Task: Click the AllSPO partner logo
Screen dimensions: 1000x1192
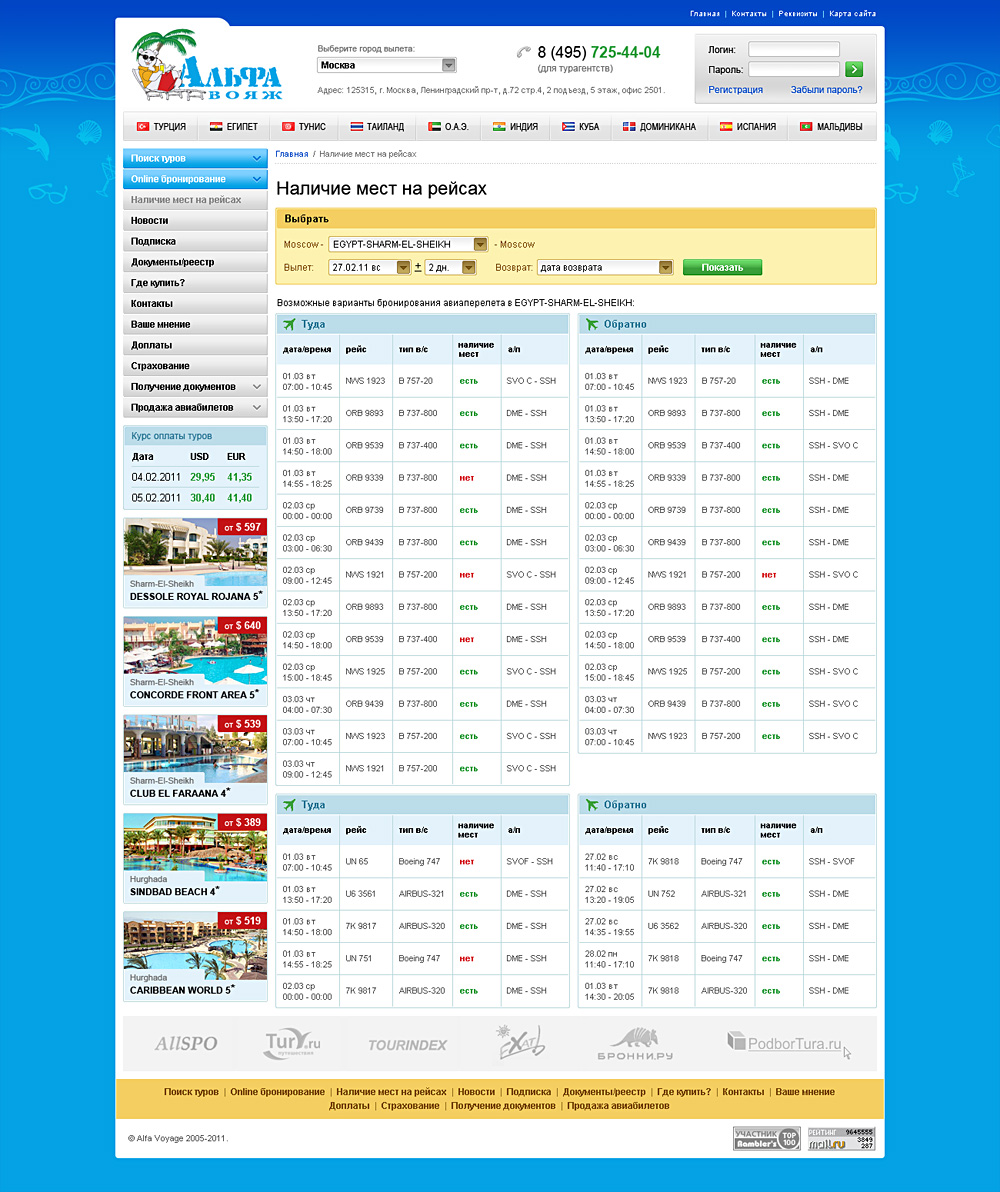Action: tap(185, 1044)
